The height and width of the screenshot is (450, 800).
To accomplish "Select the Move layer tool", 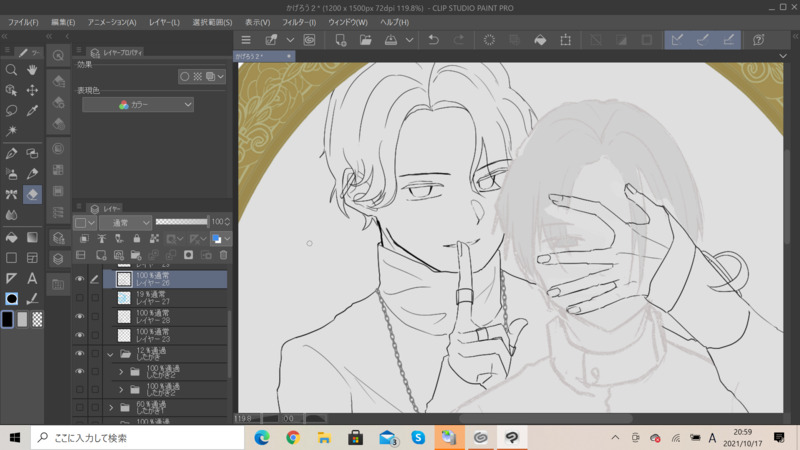I will click(x=32, y=90).
